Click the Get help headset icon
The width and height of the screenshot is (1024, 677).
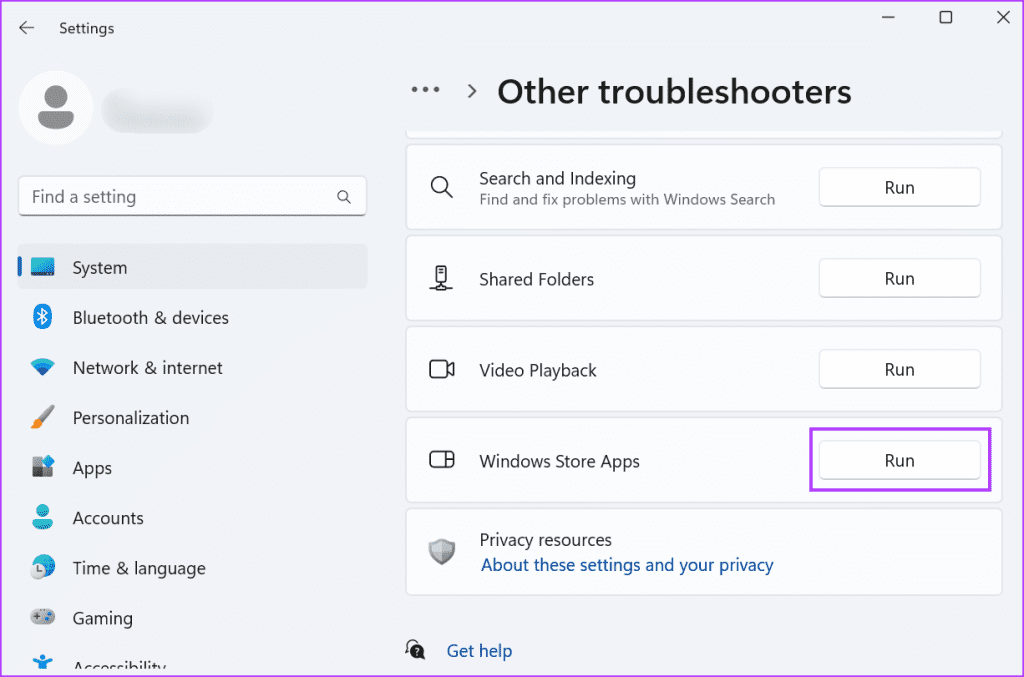pos(415,650)
